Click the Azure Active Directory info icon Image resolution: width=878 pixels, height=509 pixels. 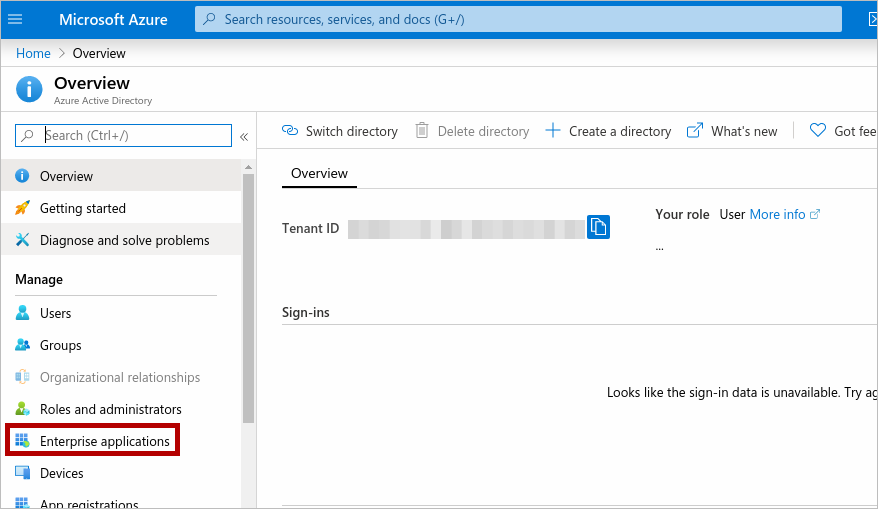(x=30, y=89)
